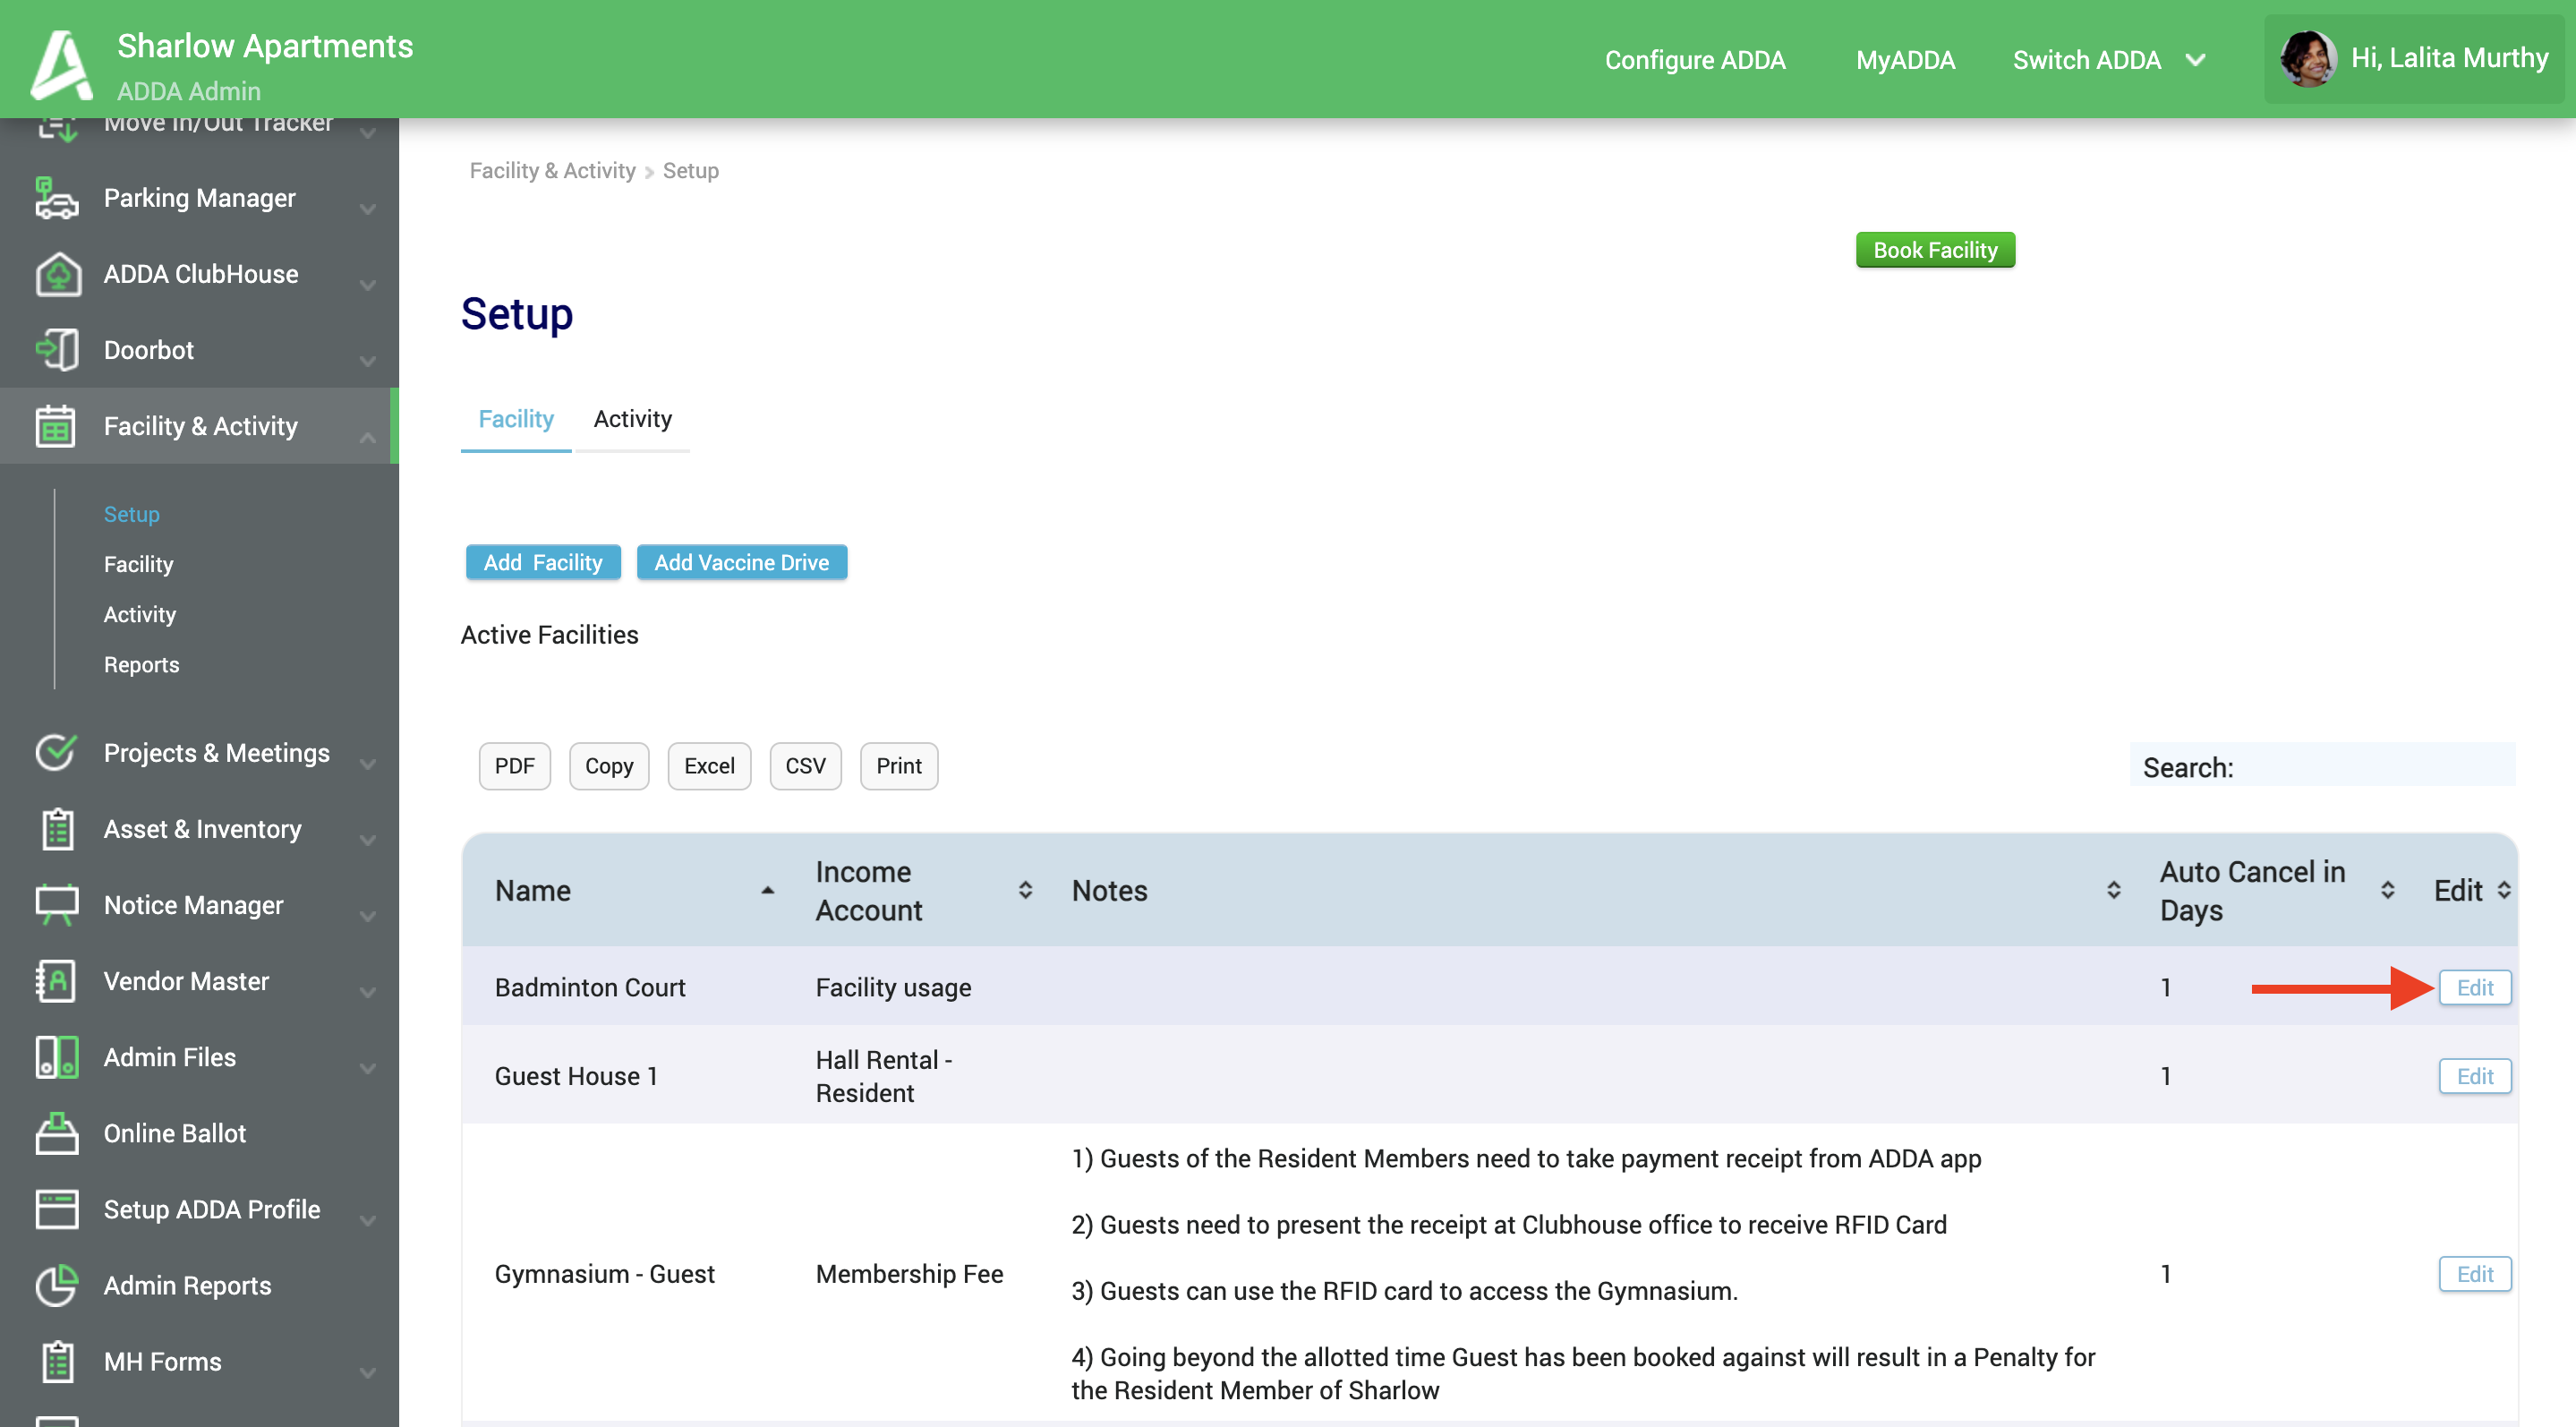This screenshot has height=1427, width=2576.
Task: Open Facility in sidebar submenu
Action: tap(138, 564)
